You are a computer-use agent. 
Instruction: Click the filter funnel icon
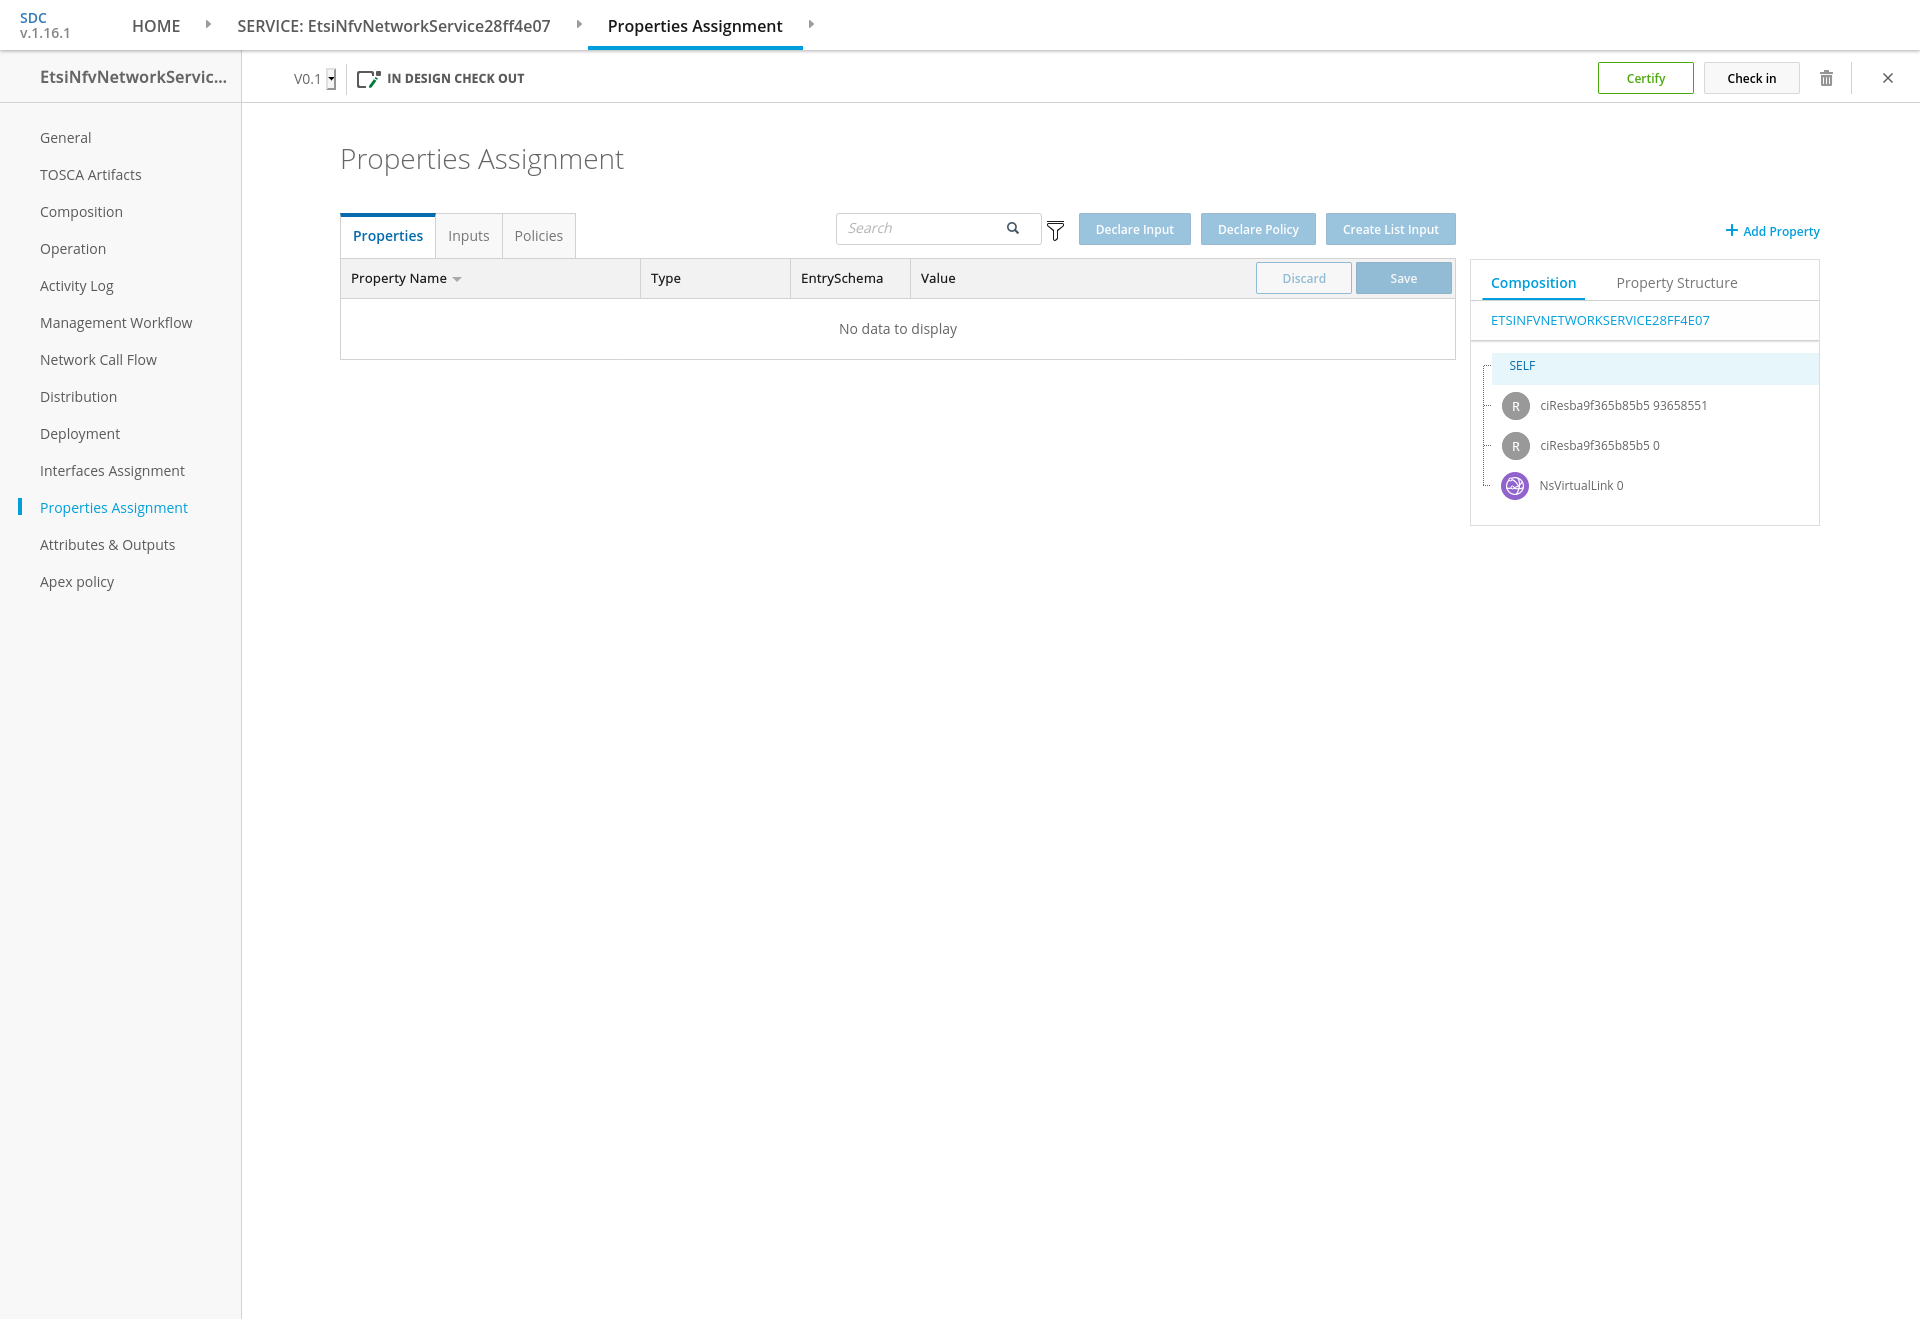click(x=1055, y=231)
